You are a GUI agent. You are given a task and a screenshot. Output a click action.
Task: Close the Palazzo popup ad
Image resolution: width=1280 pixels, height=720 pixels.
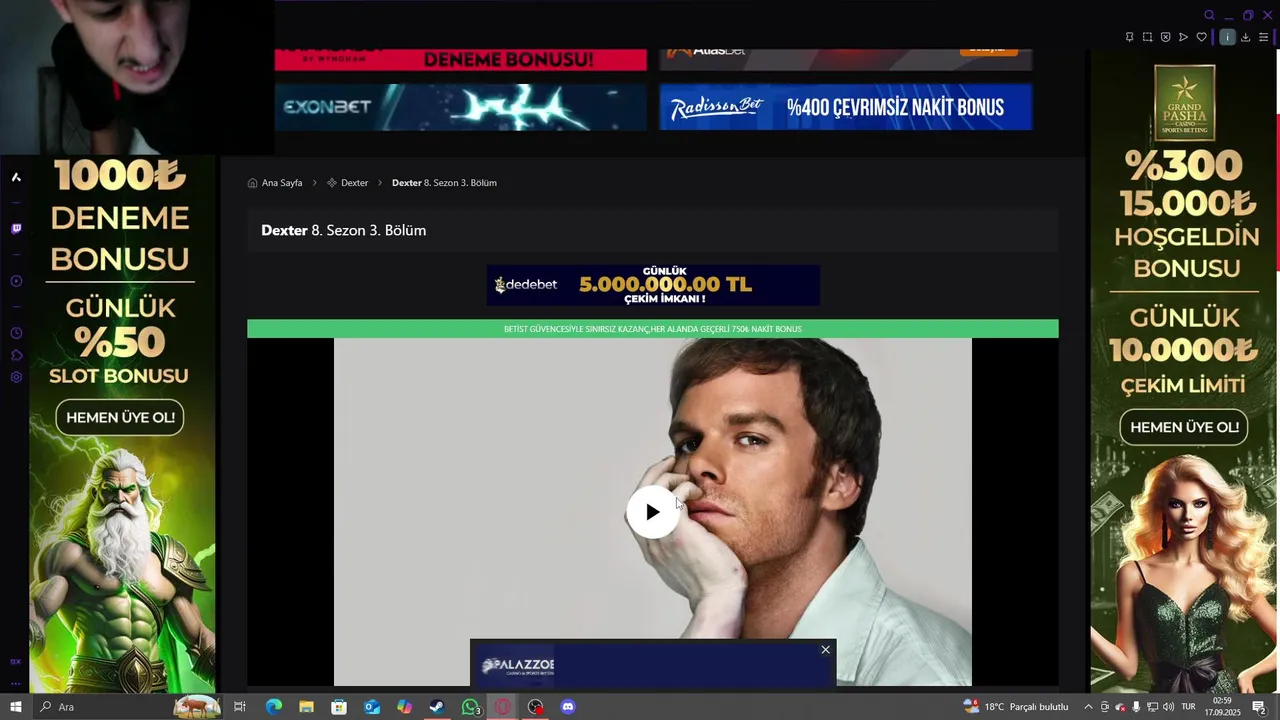825,650
